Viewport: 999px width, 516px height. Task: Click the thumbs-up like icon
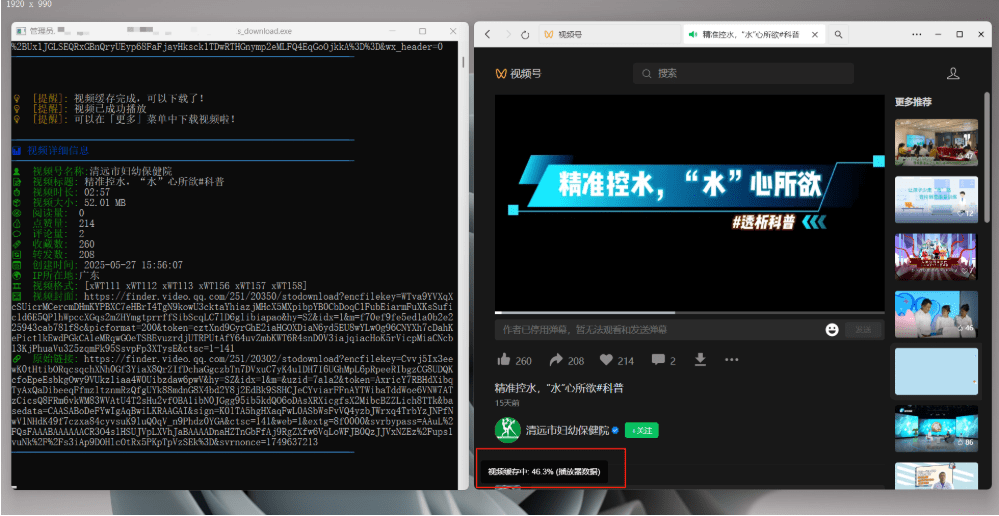[504, 360]
